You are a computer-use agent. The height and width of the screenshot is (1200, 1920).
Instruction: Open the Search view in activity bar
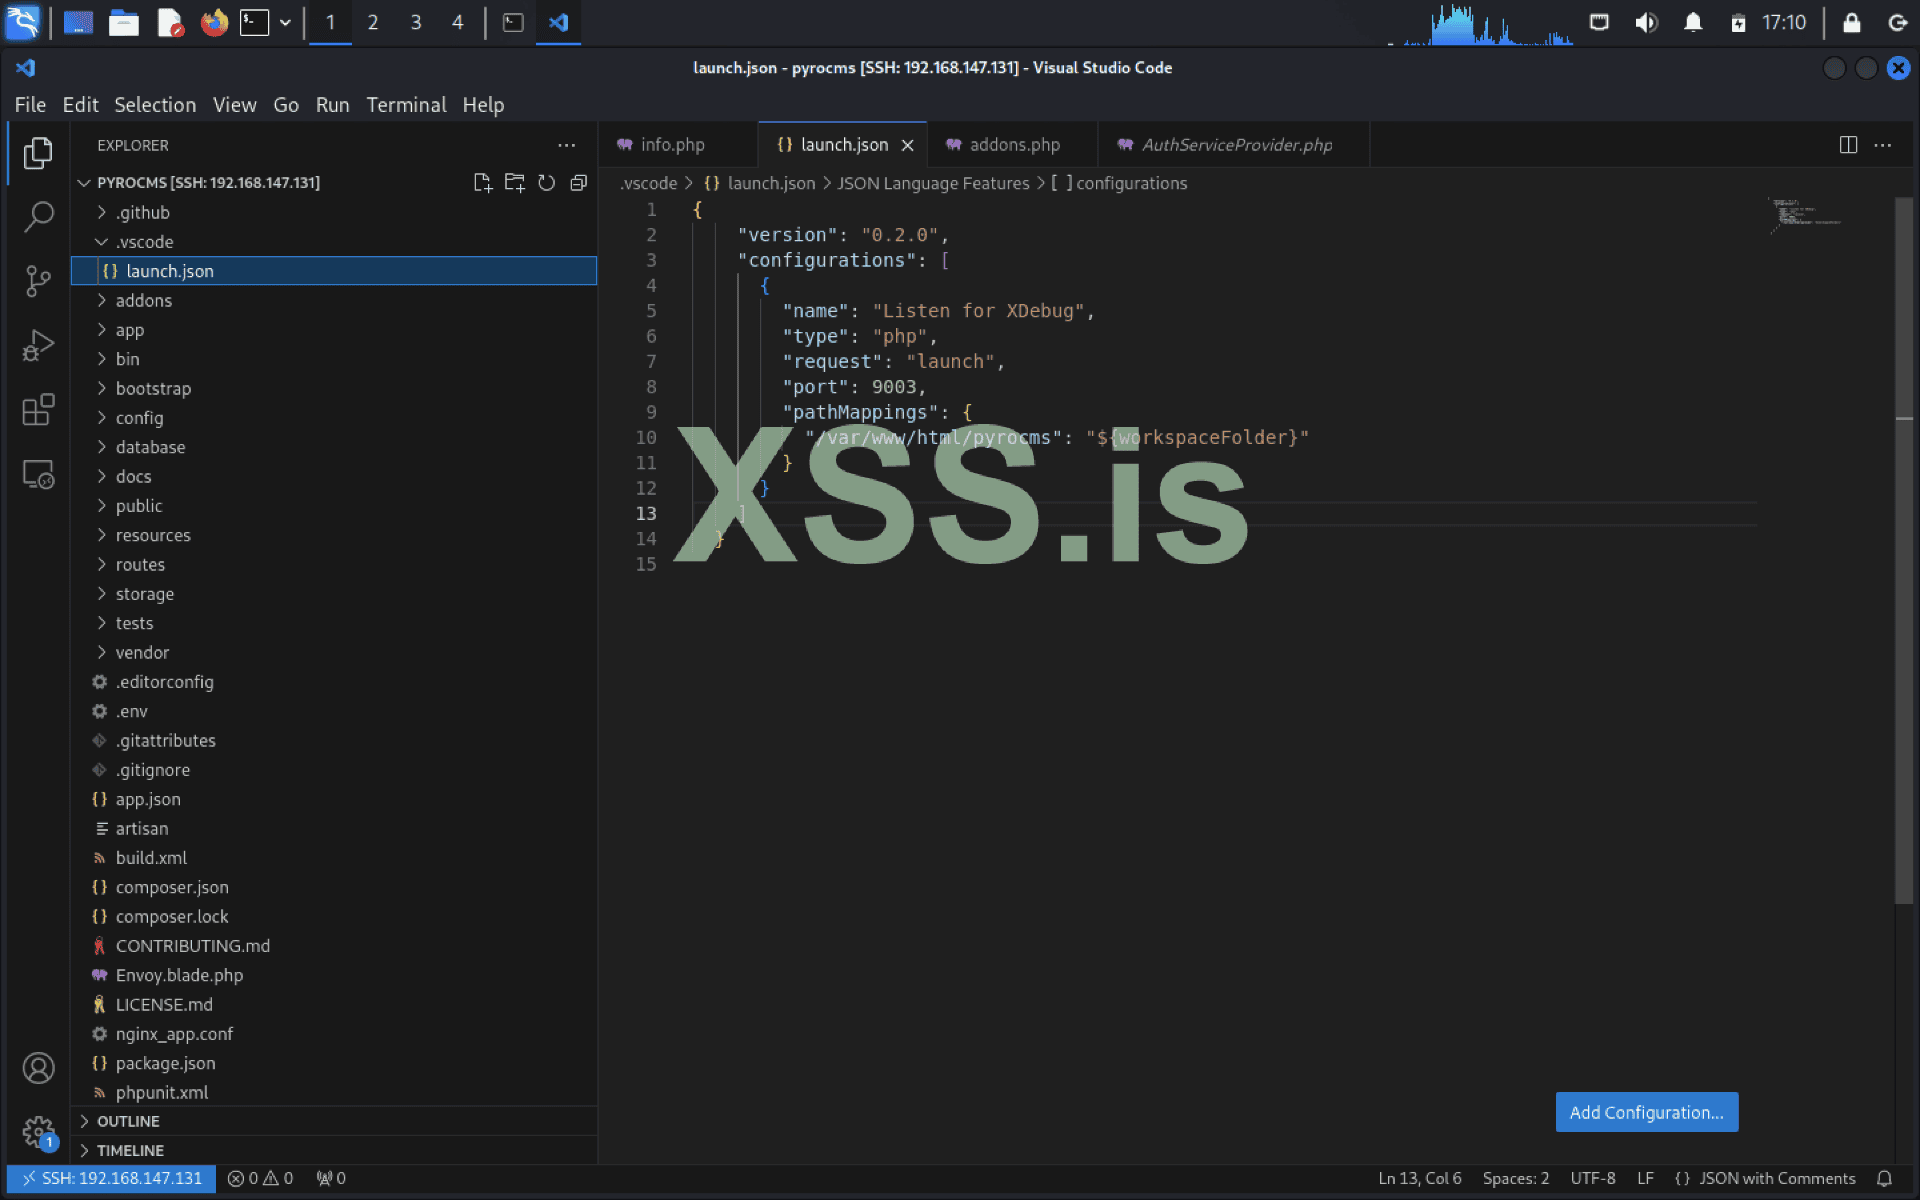38,217
